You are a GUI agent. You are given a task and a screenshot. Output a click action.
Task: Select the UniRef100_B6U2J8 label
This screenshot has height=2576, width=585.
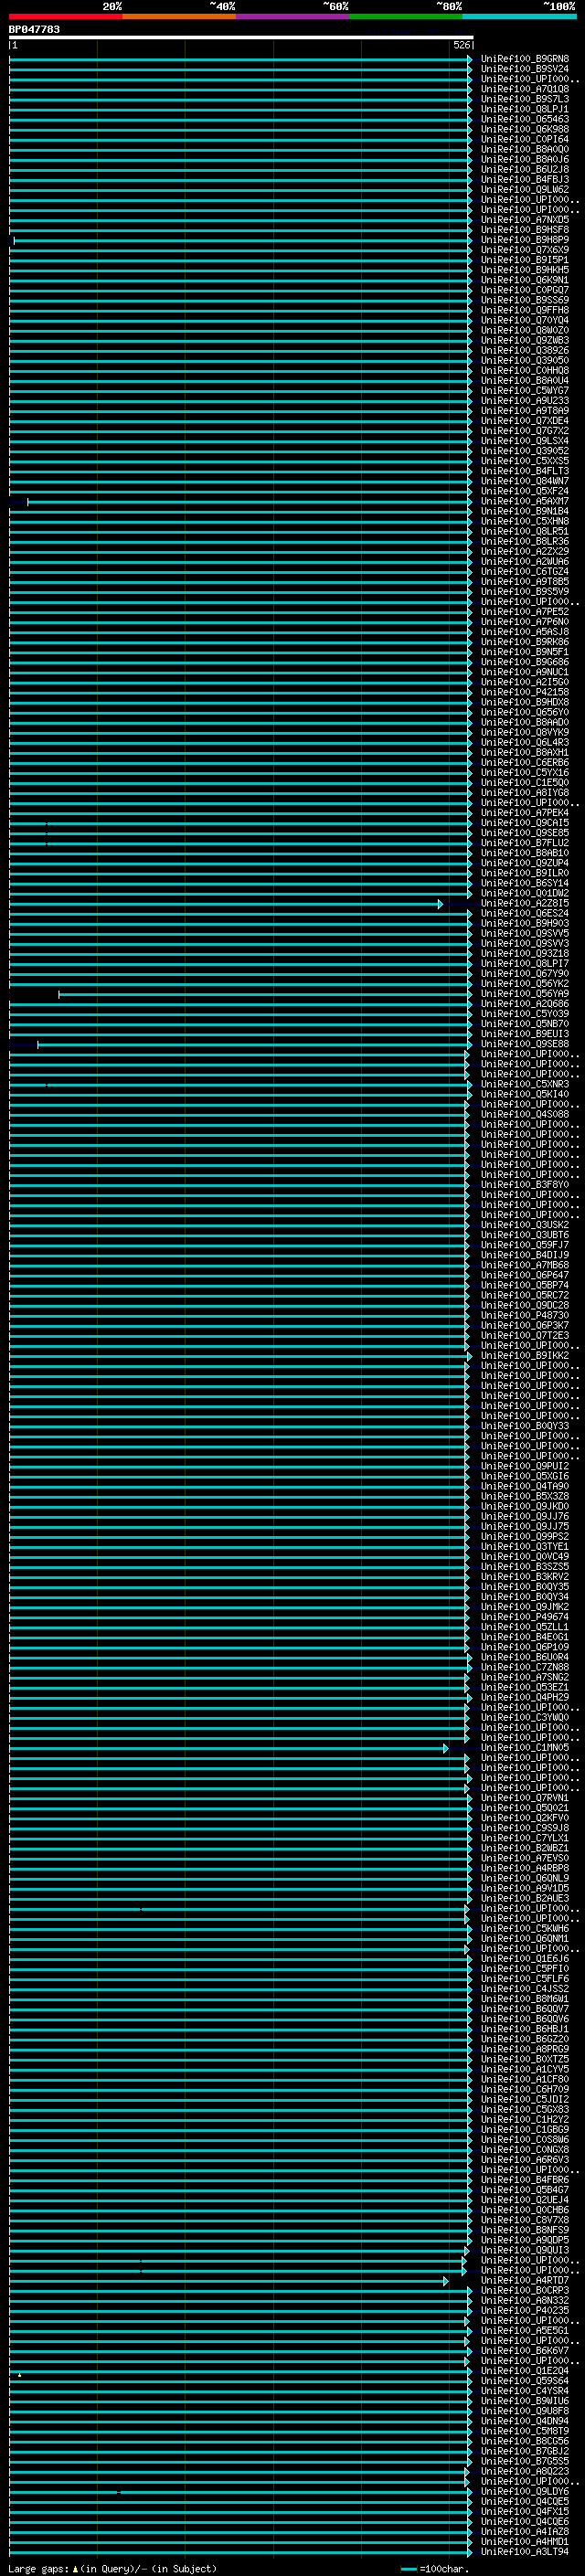[525, 169]
